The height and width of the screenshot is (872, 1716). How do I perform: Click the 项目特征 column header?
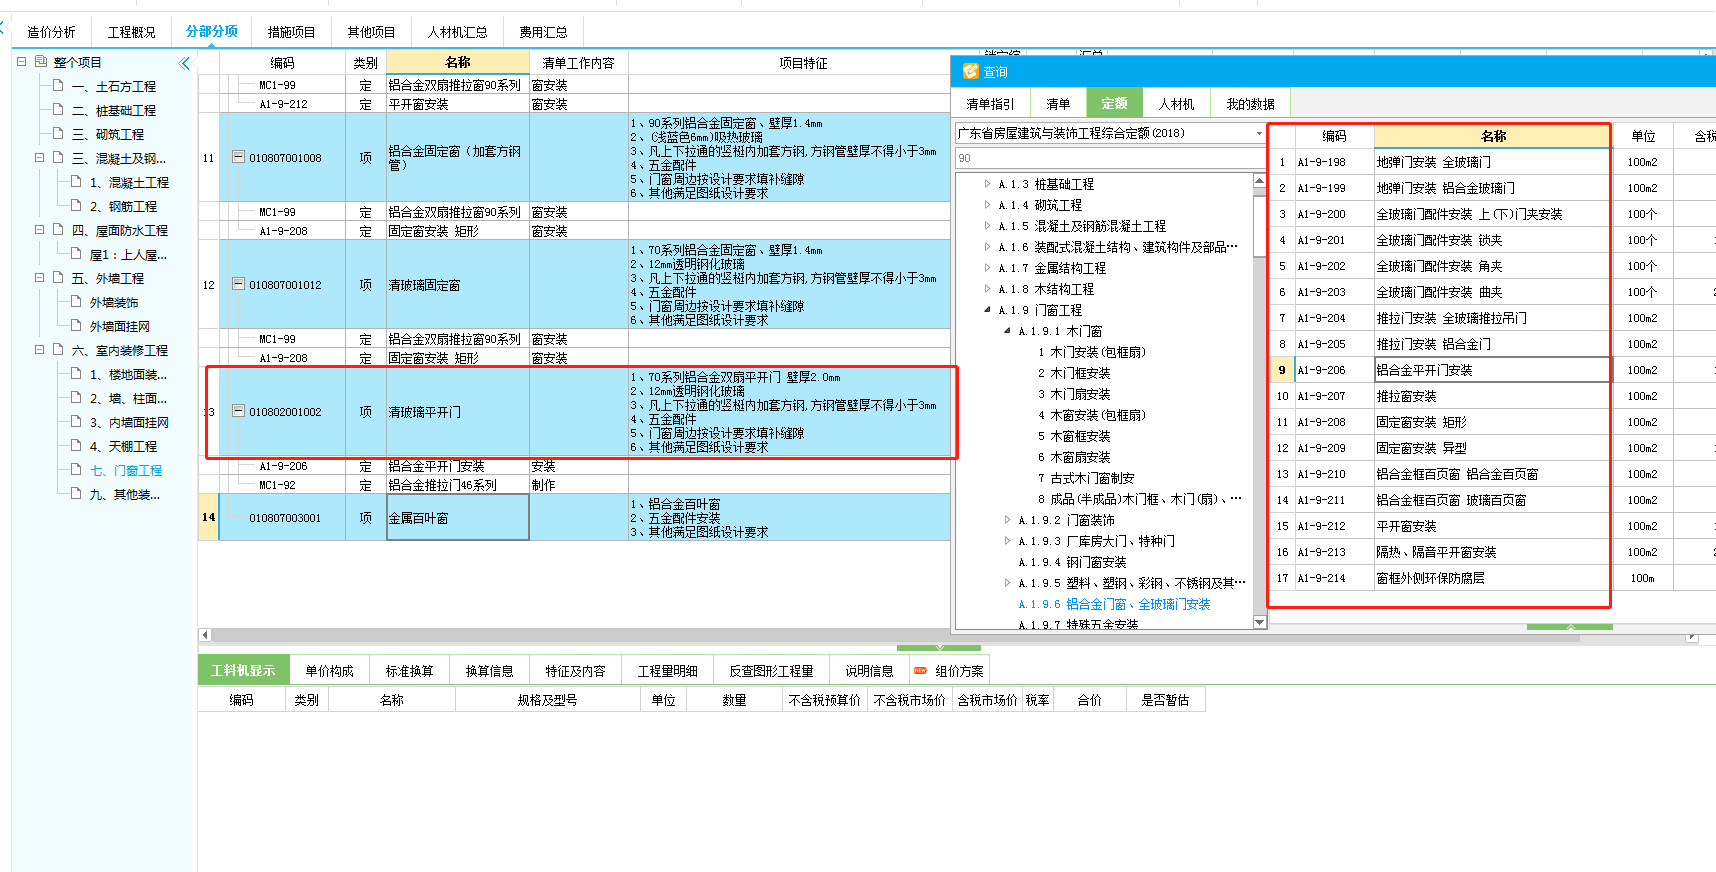(803, 63)
